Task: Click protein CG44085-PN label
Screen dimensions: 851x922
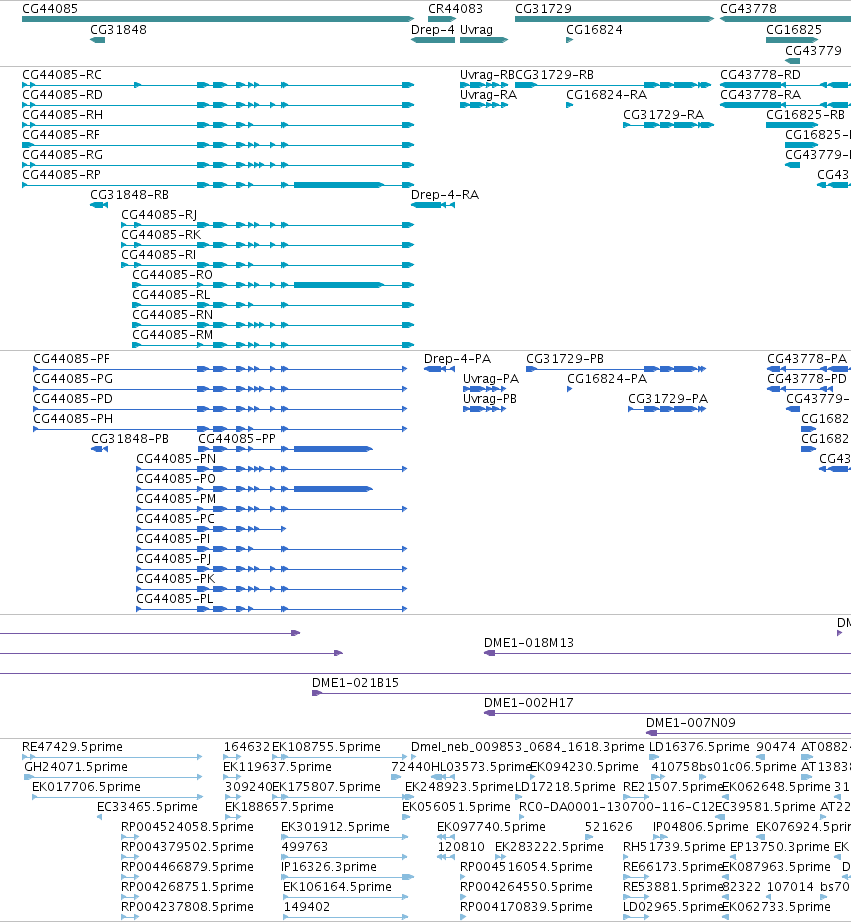Action: (176, 459)
